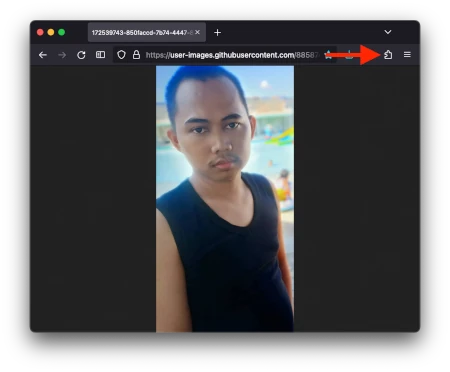This screenshot has width=450, height=372.
Task: Select the 172539743-850faccd tab
Action: tap(147, 32)
